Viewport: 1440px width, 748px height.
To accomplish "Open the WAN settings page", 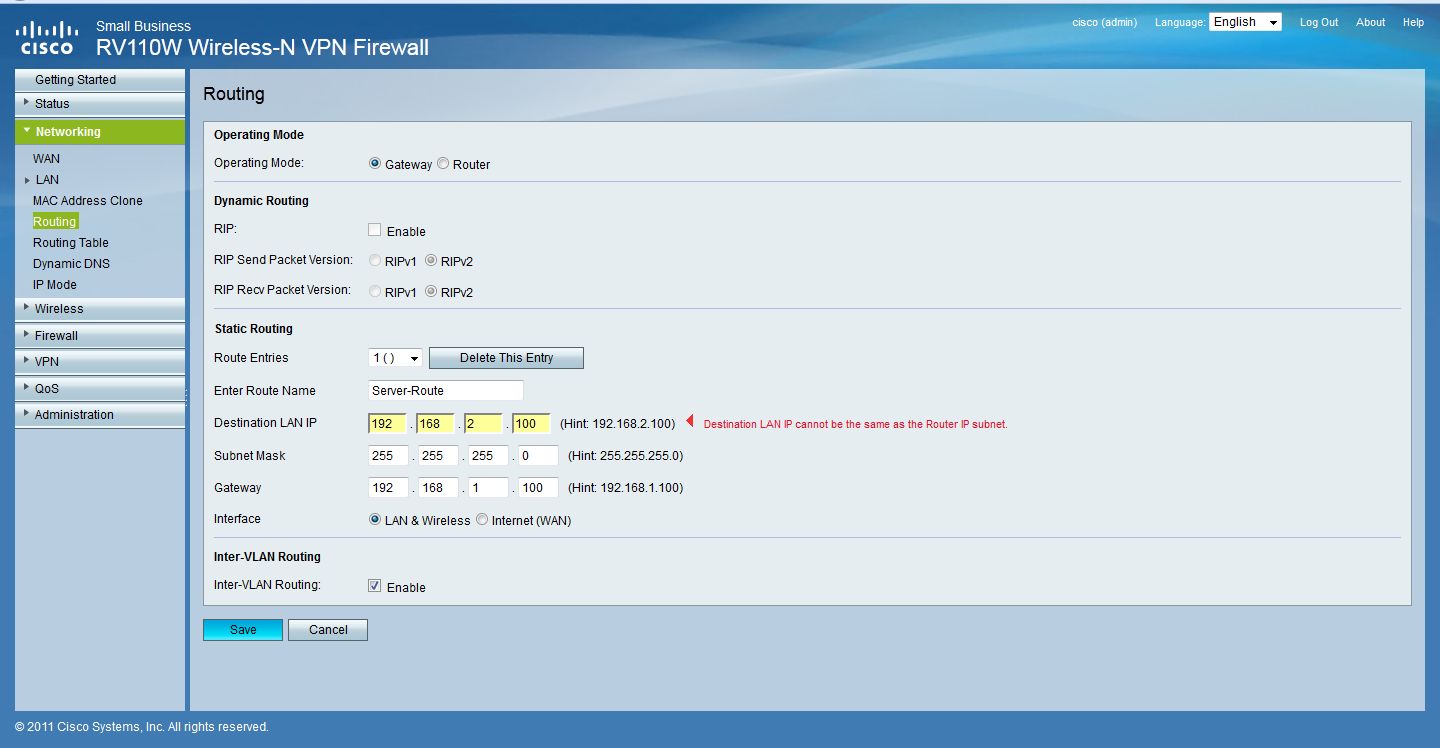I will (x=46, y=159).
